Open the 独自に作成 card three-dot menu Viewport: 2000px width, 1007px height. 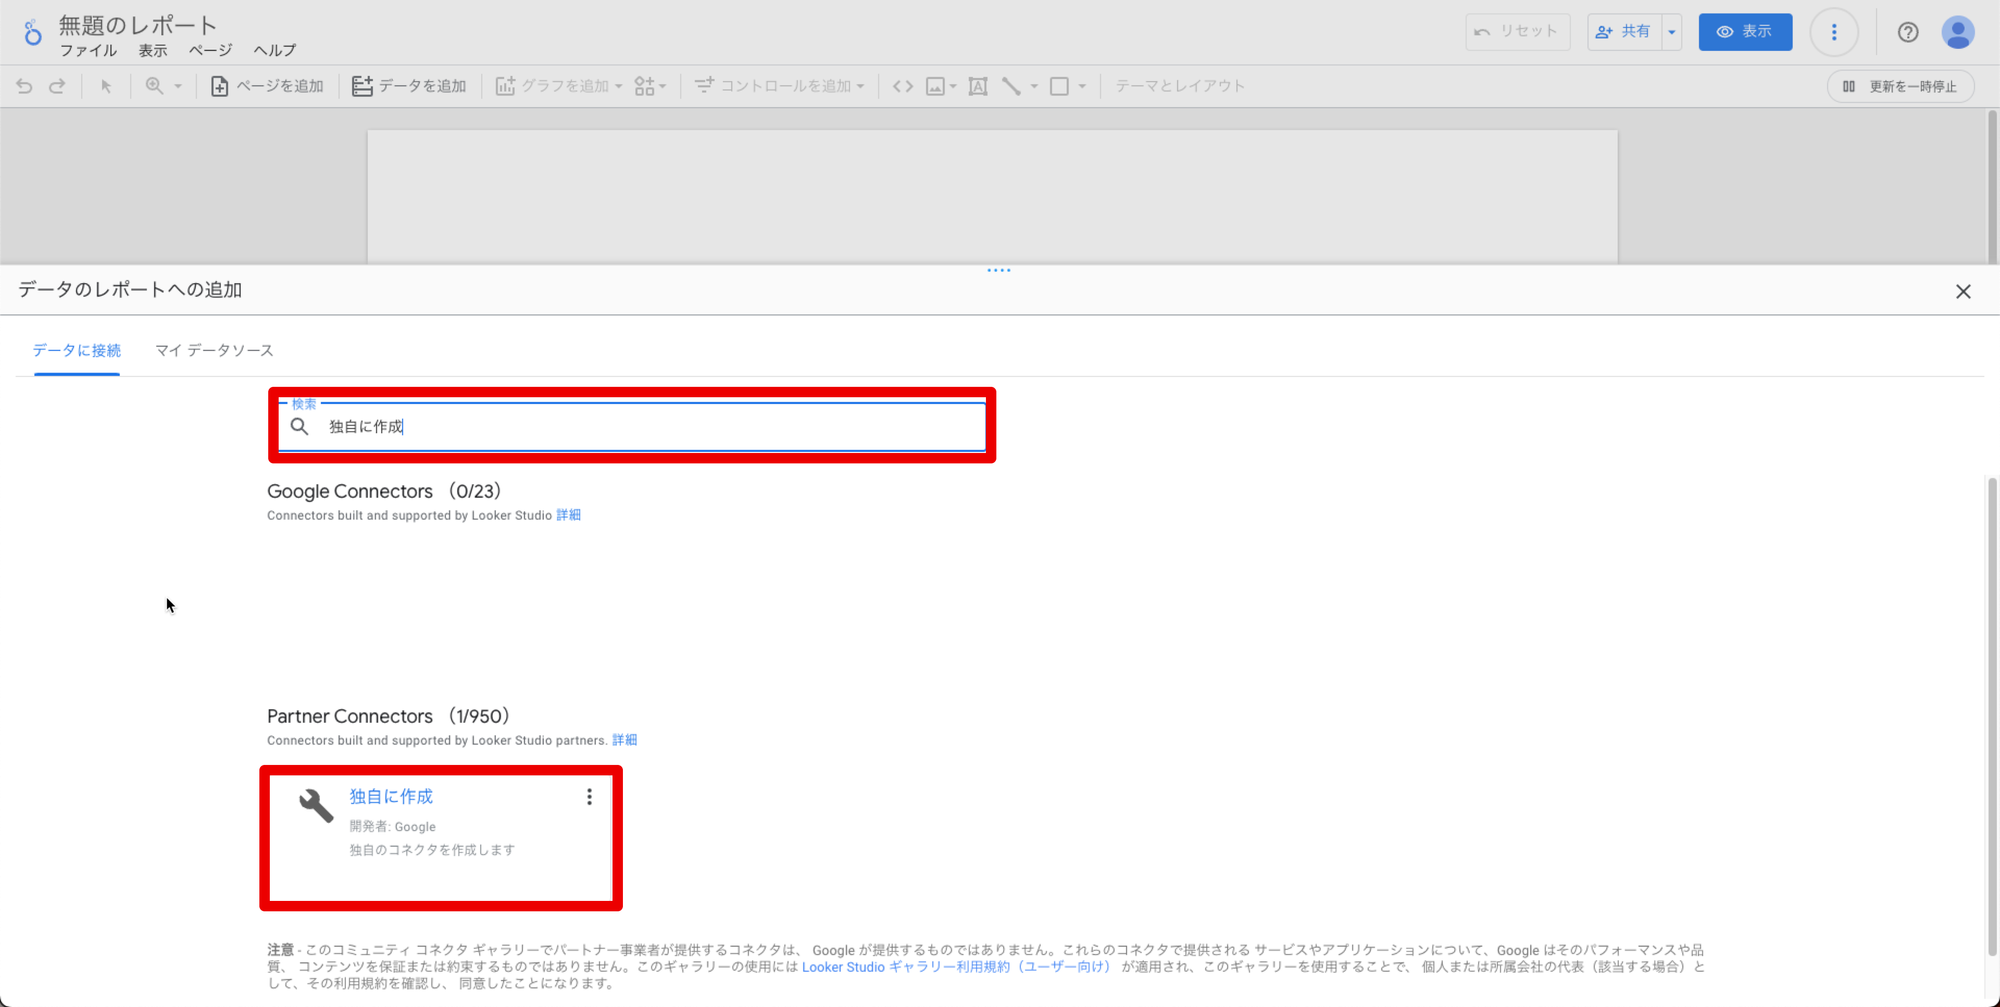[x=589, y=797]
